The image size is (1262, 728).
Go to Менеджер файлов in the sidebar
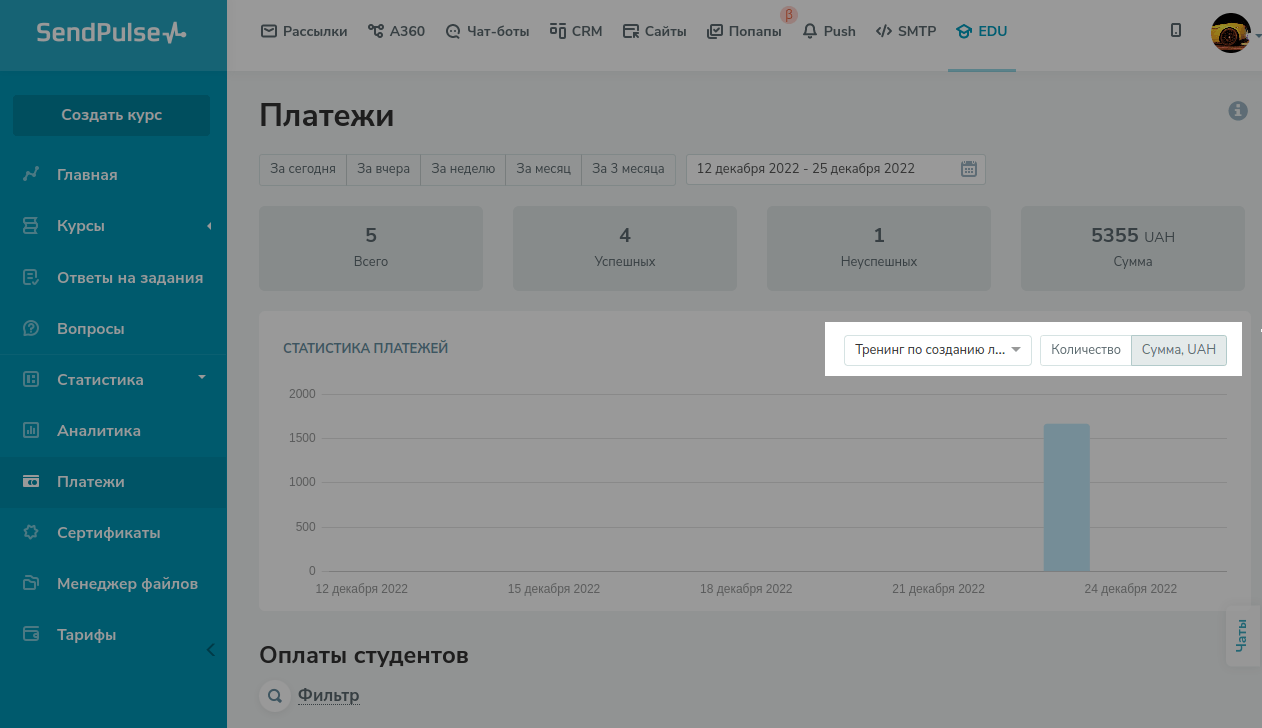coord(127,584)
